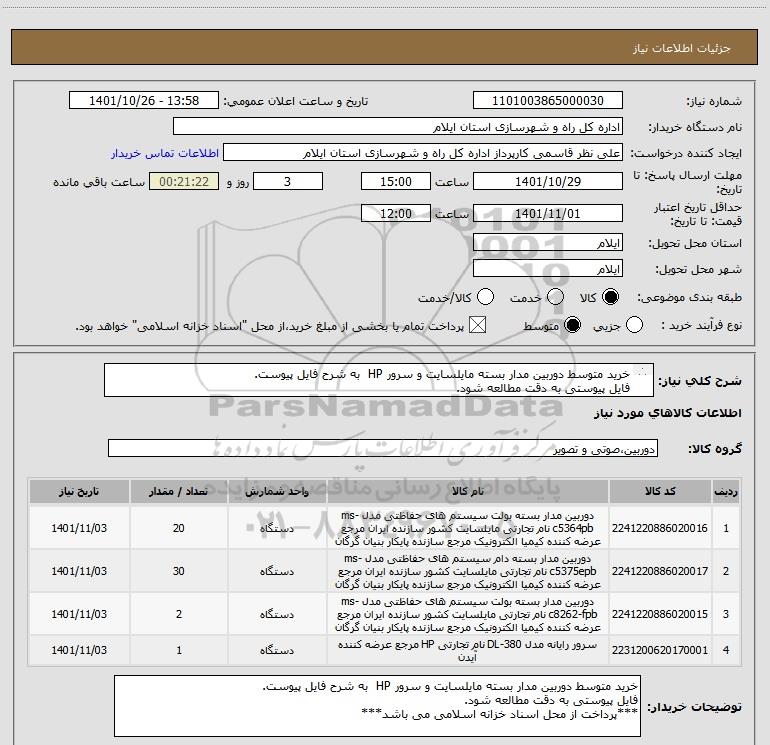Click the ردیف column header

tap(726, 492)
